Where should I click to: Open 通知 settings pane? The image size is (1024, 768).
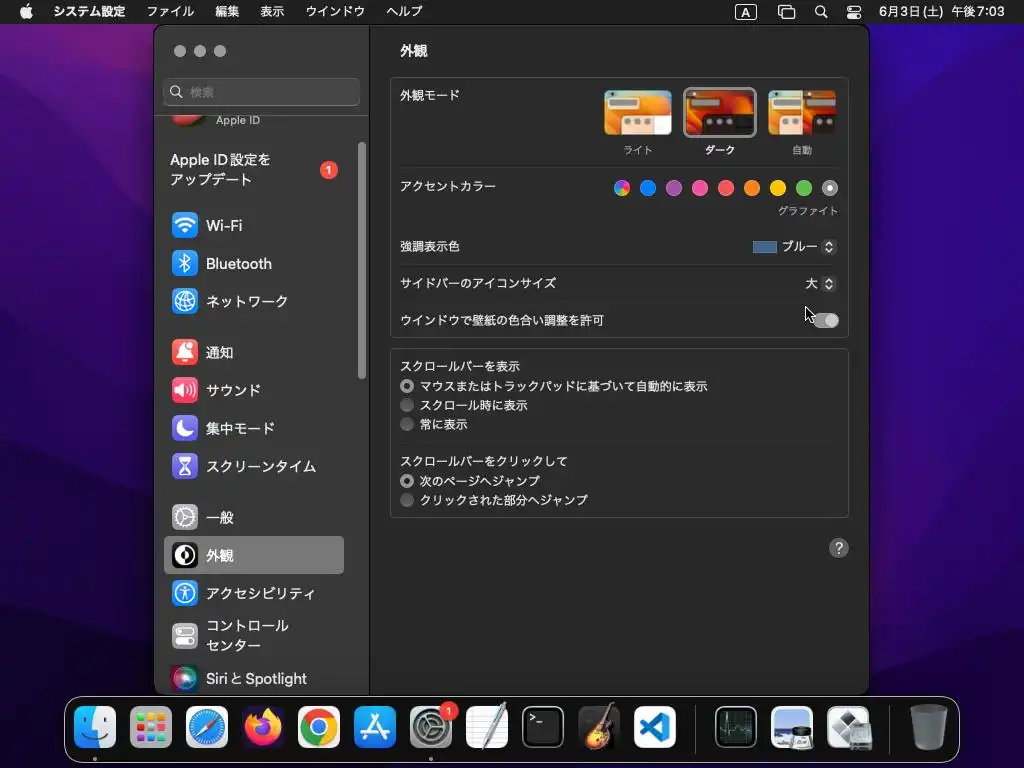253,352
